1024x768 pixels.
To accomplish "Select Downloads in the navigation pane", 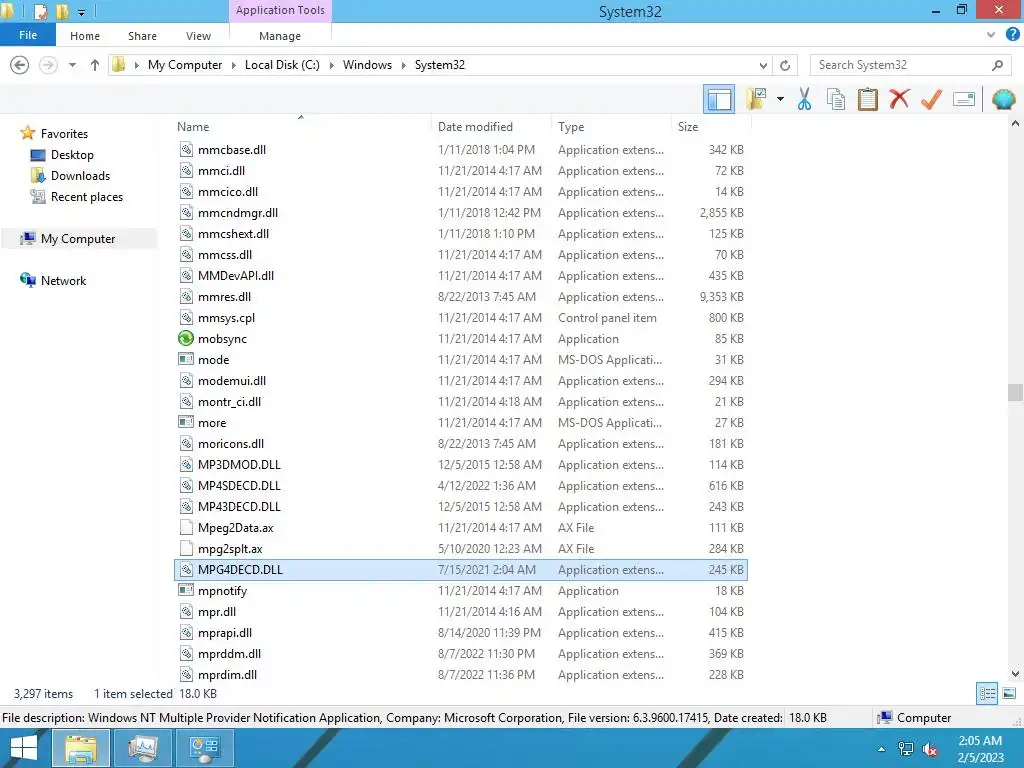I will pyautogui.click(x=80, y=176).
